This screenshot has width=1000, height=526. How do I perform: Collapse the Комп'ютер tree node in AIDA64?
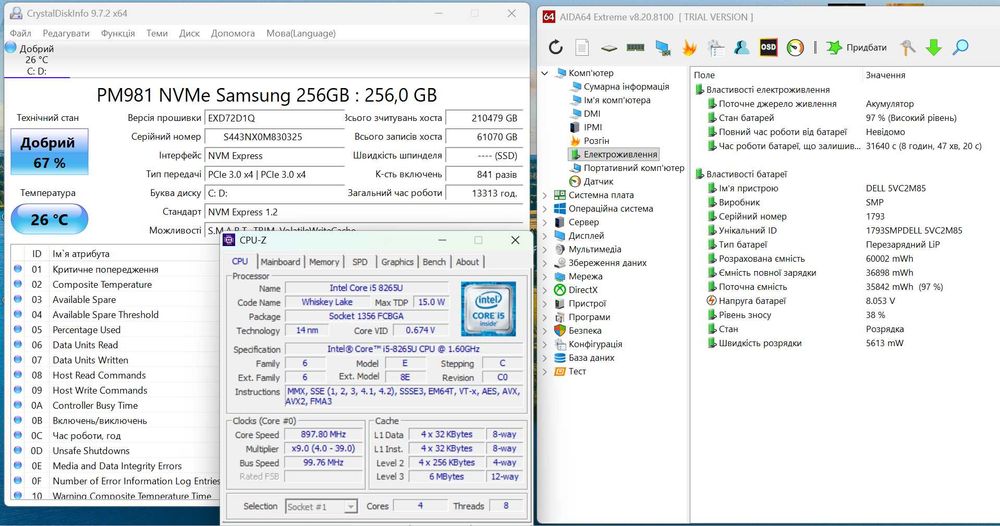tap(545, 73)
